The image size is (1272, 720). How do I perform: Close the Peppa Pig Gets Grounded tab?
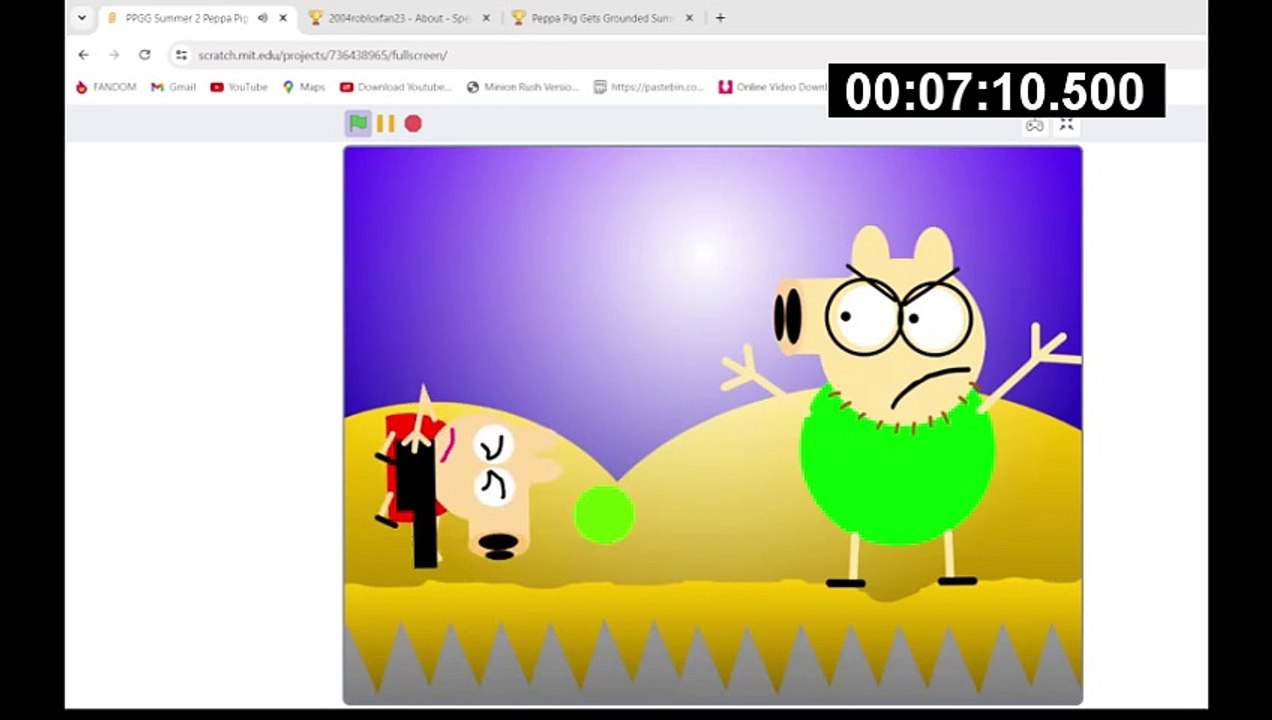click(x=689, y=18)
